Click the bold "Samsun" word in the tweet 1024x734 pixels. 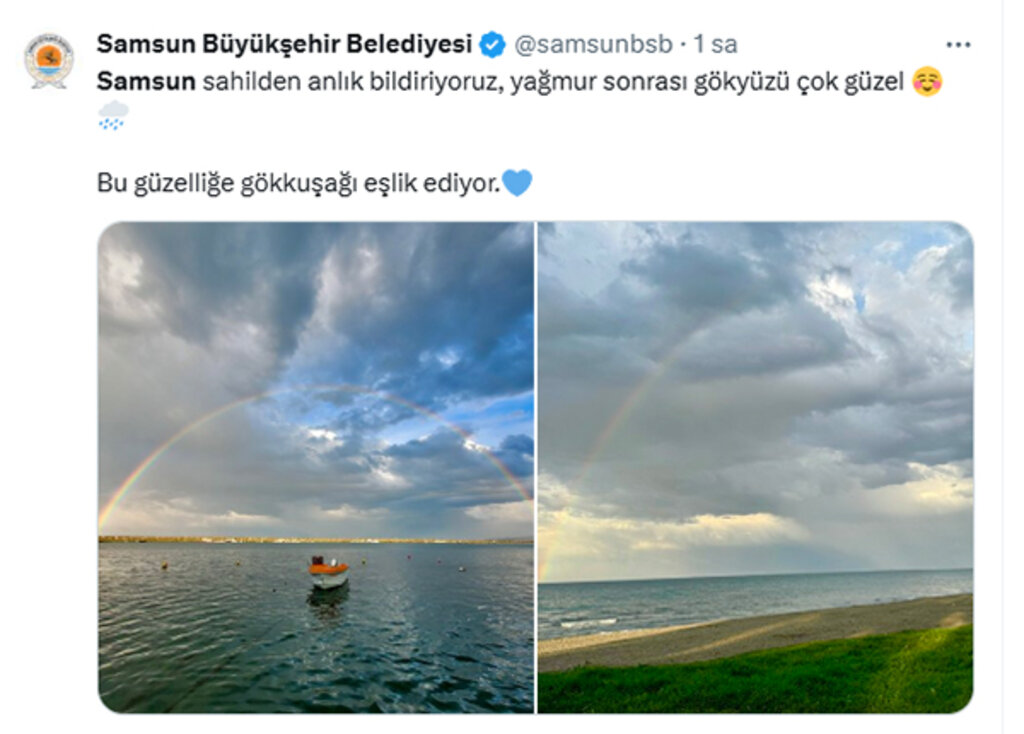pyautogui.click(x=146, y=82)
